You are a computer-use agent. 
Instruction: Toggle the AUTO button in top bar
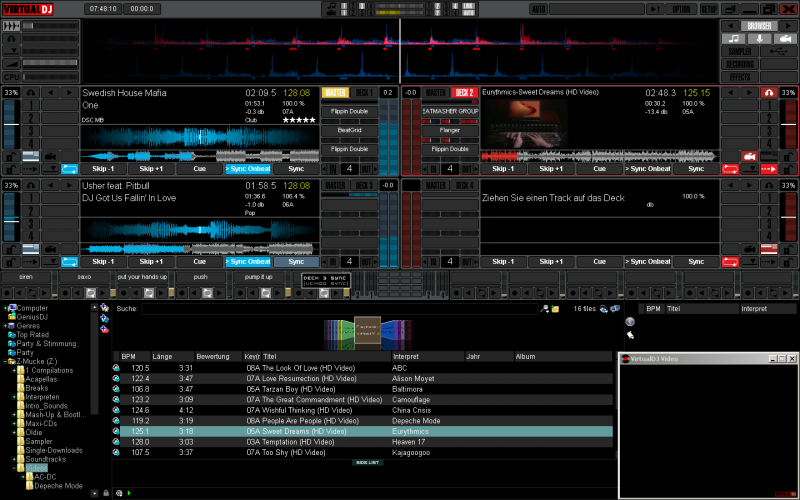click(x=539, y=9)
